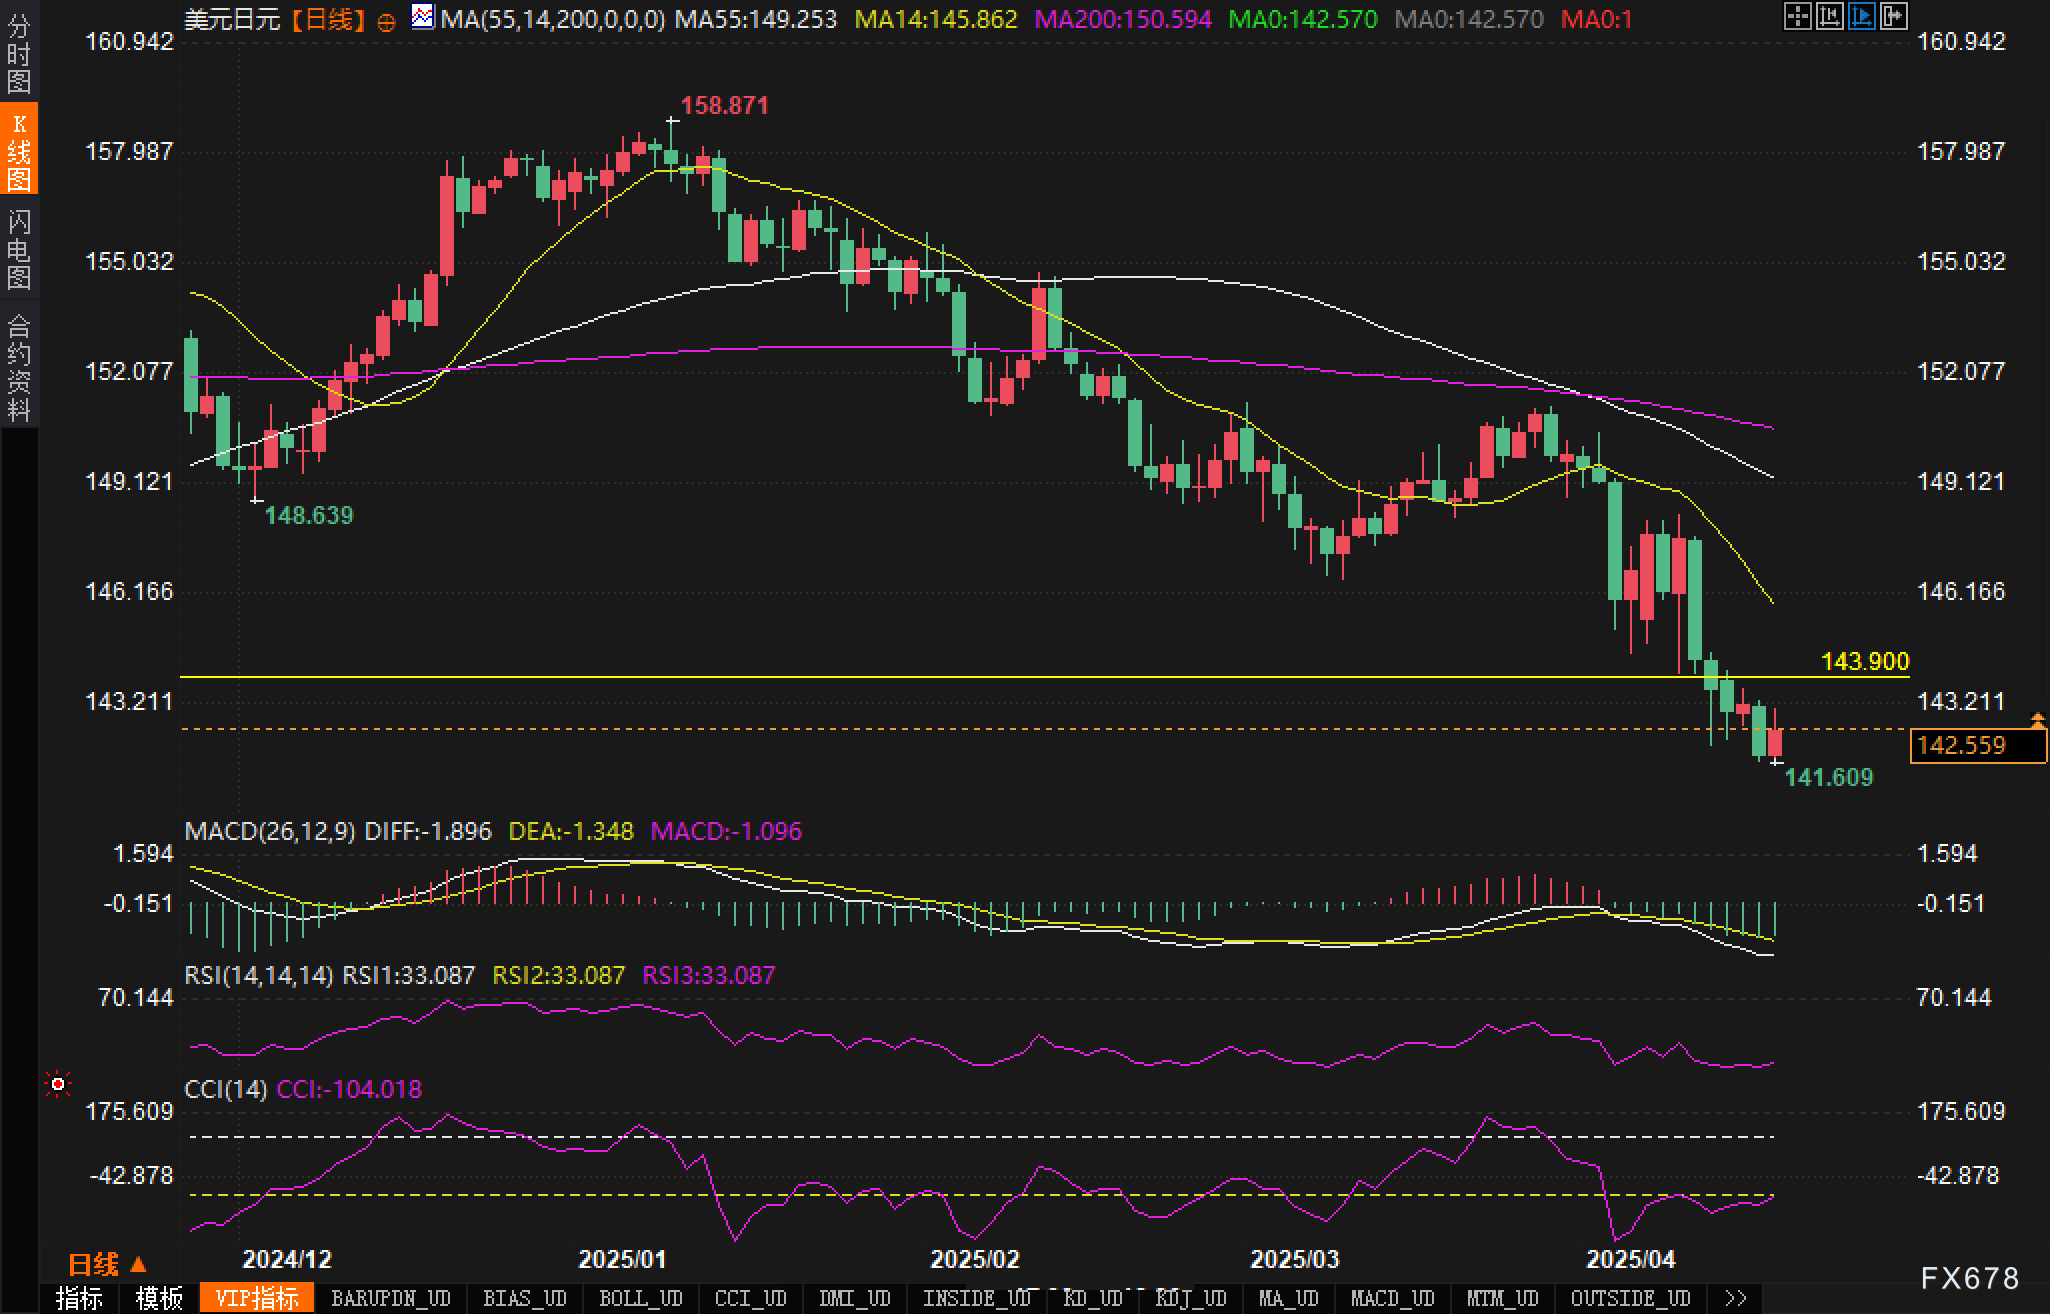The image size is (2050, 1314).
Task: Click the red sun alert icon
Action: click(58, 1084)
